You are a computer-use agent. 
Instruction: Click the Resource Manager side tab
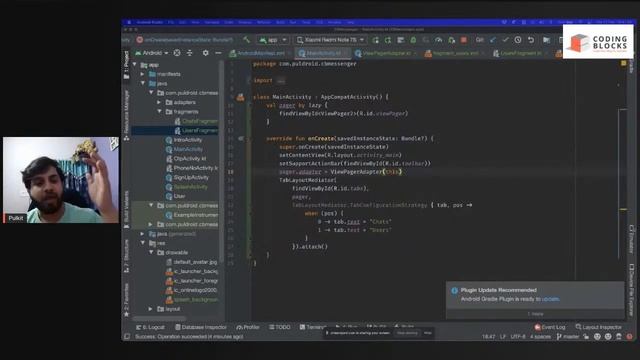click(127, 116)
